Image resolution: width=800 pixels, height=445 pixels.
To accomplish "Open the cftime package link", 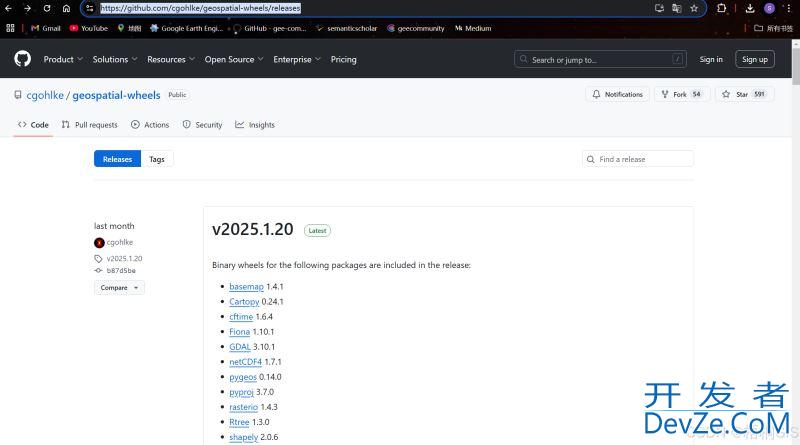I will click(x=241, y=317).
